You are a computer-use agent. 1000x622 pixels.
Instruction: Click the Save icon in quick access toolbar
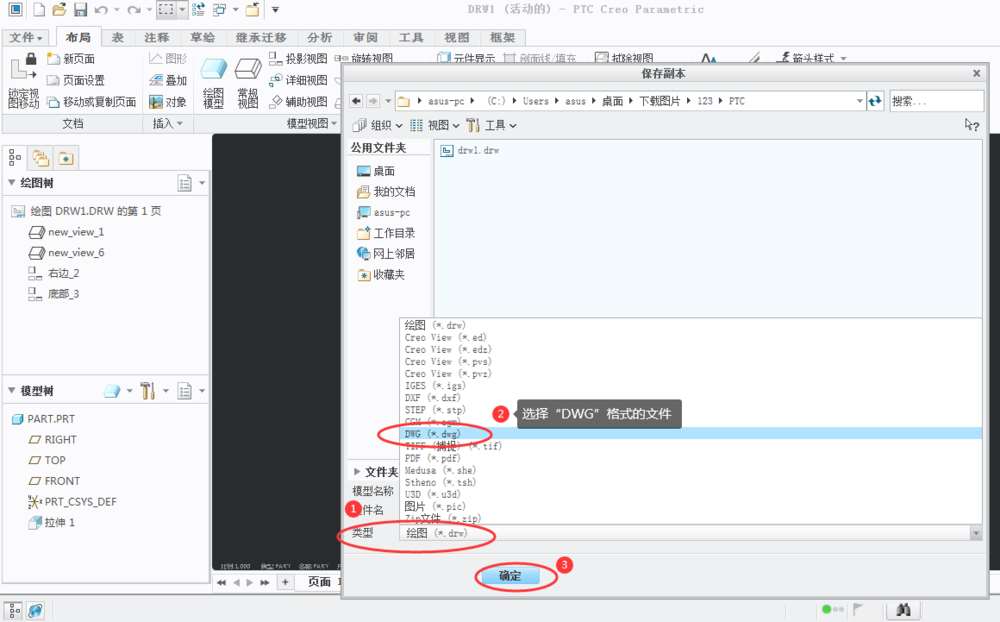coord(79,10)
